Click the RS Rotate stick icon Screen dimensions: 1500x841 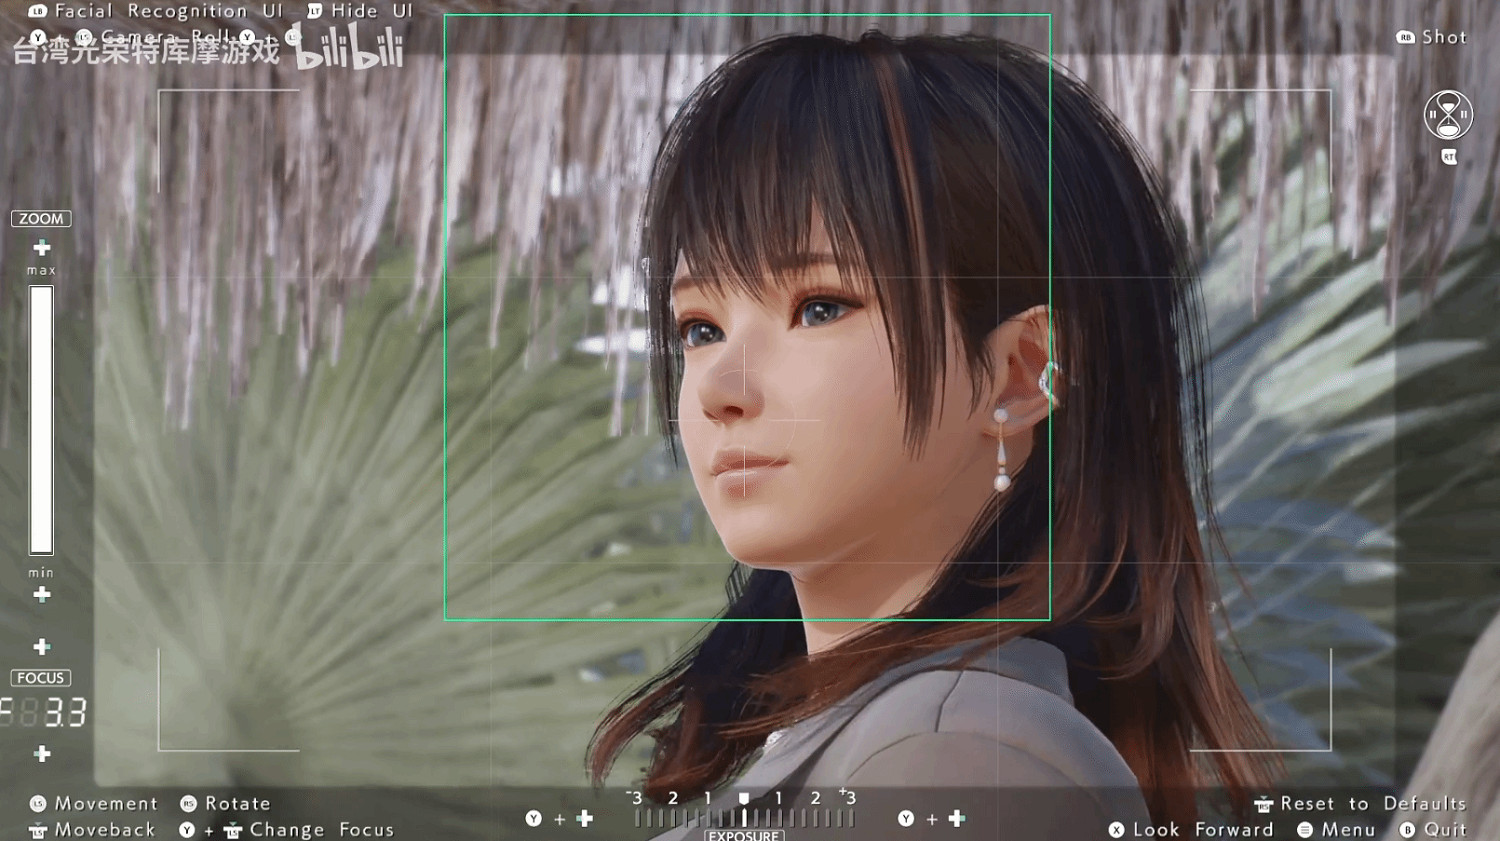[x=188, y=804]
